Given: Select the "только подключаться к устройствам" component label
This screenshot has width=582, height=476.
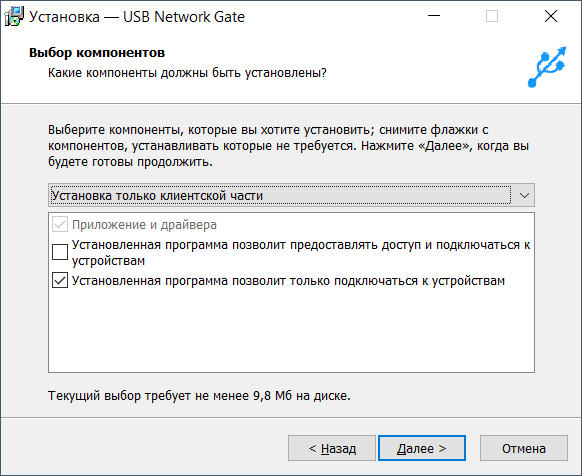Looking at the screenshot, I should coord(288,281).
